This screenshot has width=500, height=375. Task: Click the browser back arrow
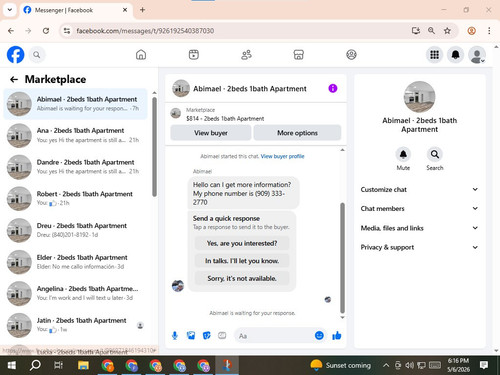tap(11, 31)
